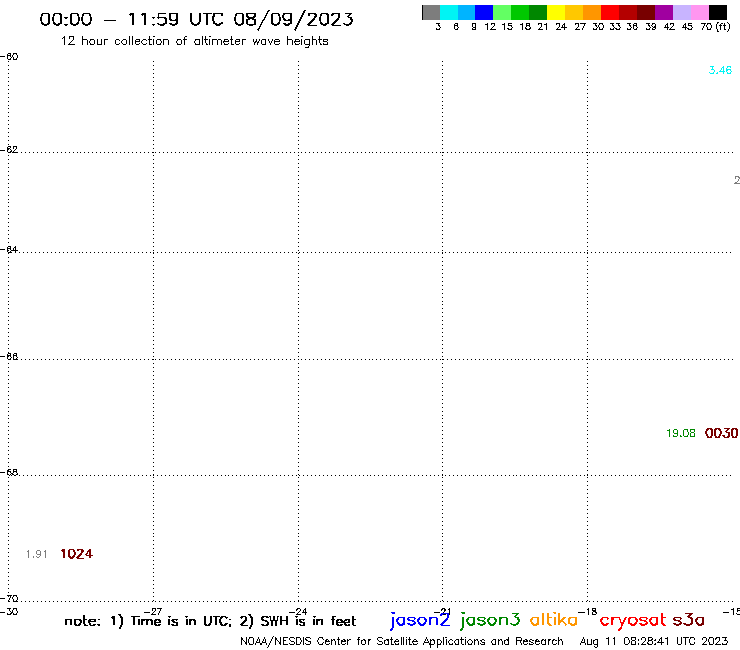Click the 1.91 wave height value

click(36, 554)
